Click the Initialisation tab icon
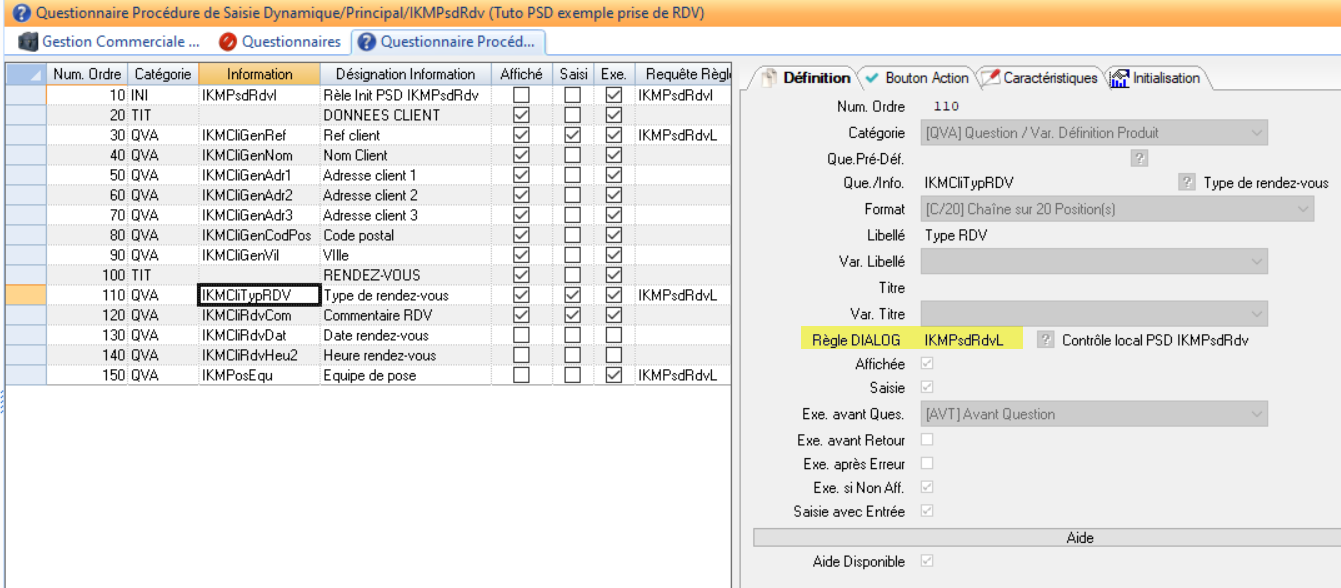Viewport: 1341px width, 588px height. (1119, 78)
